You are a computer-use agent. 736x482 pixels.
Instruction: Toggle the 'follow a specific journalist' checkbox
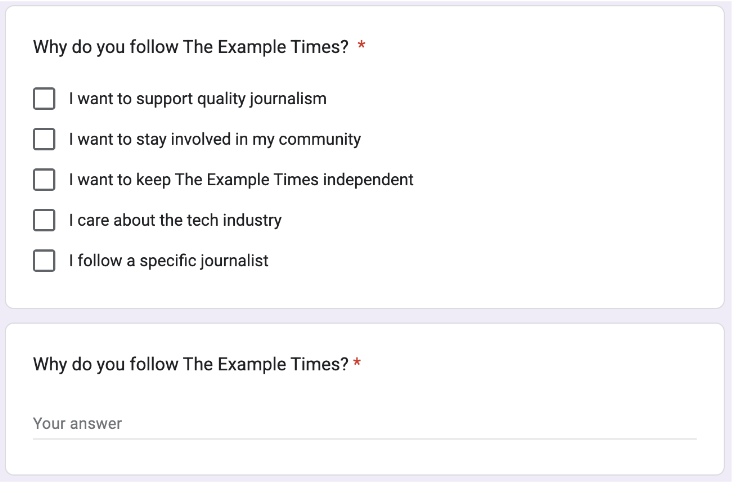[x=44, y=260]
